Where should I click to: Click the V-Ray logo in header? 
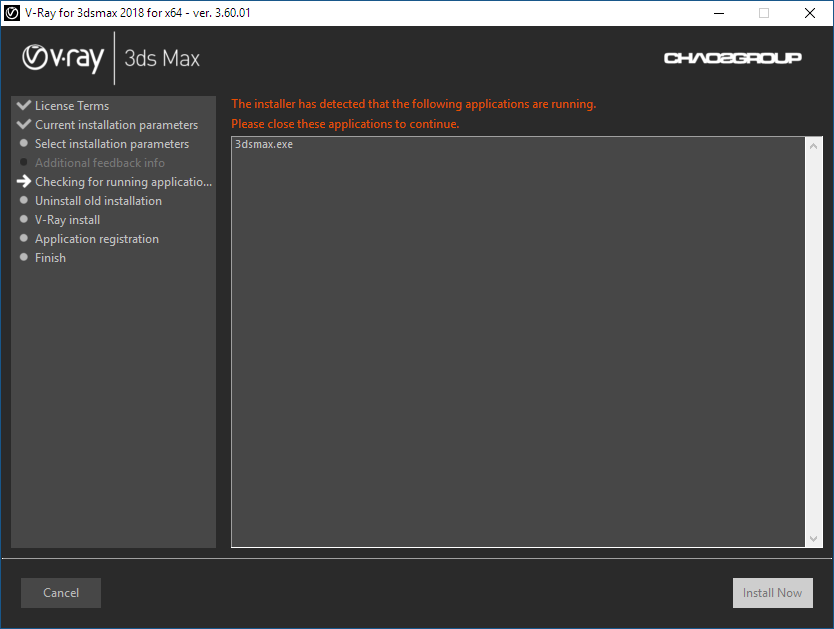63,58
